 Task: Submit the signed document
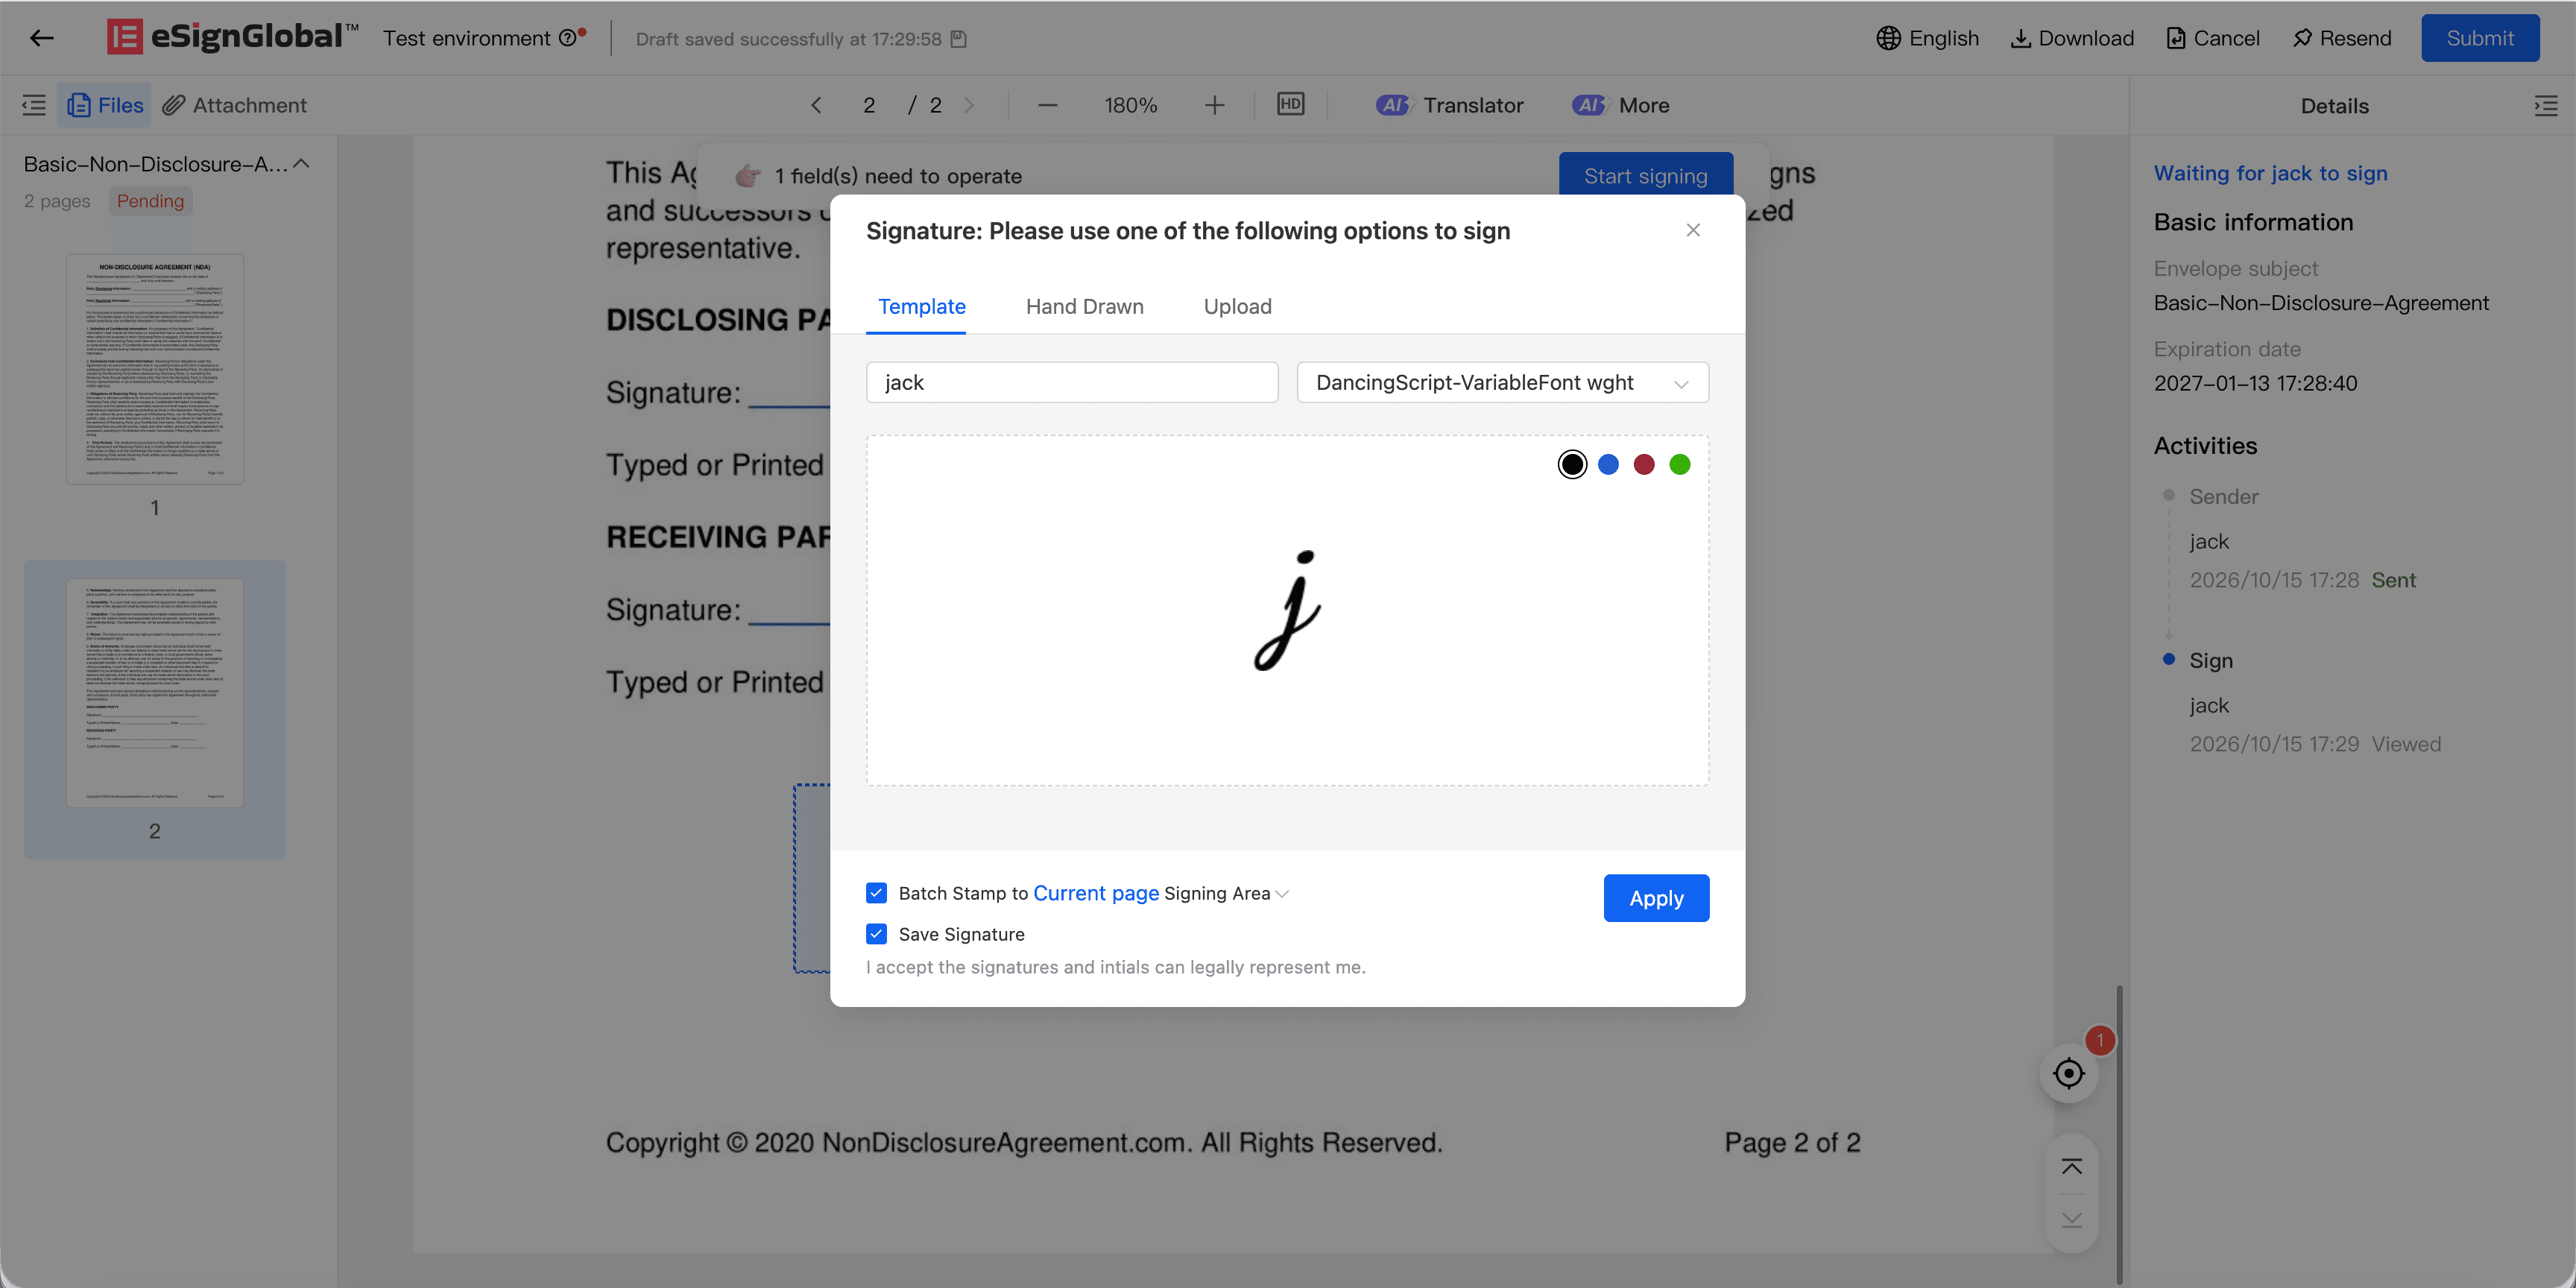click(x=2479, y=38)
